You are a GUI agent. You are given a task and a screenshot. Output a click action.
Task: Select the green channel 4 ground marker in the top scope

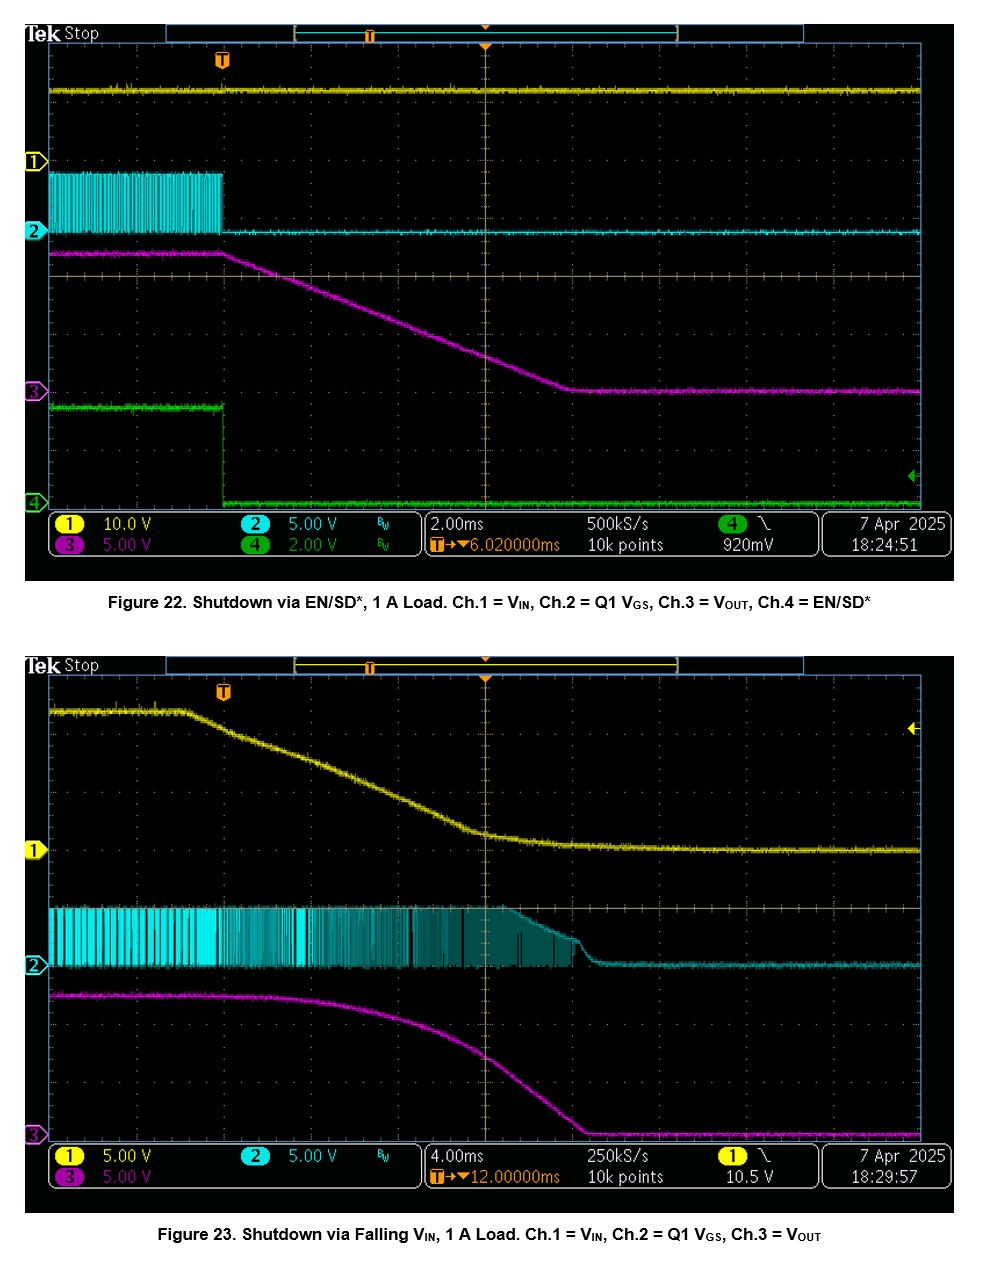tap(35, 501)
